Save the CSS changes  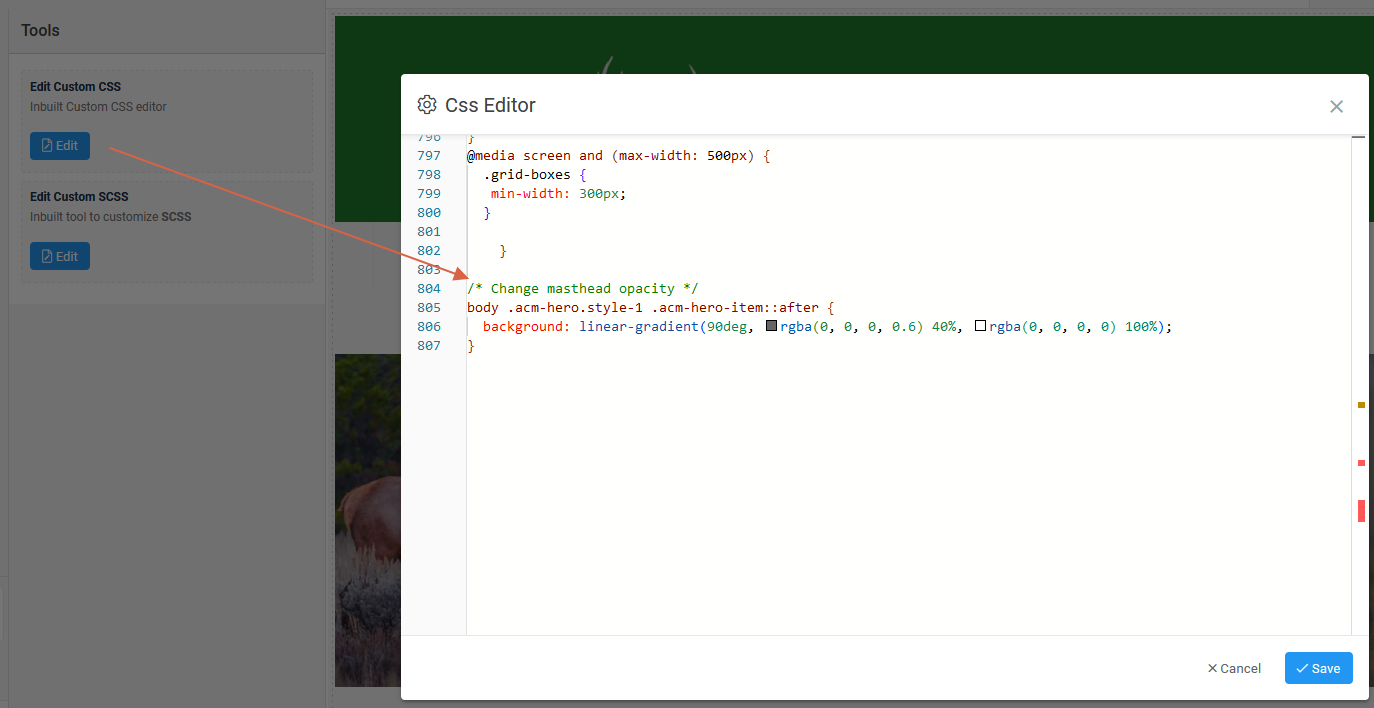pos(1318,668)
